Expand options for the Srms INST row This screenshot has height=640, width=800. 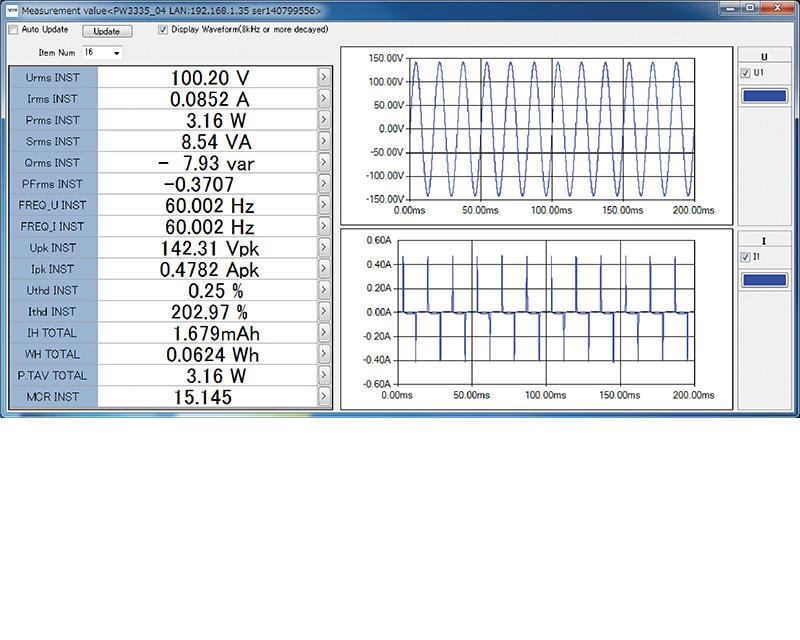tap(324, 141)
